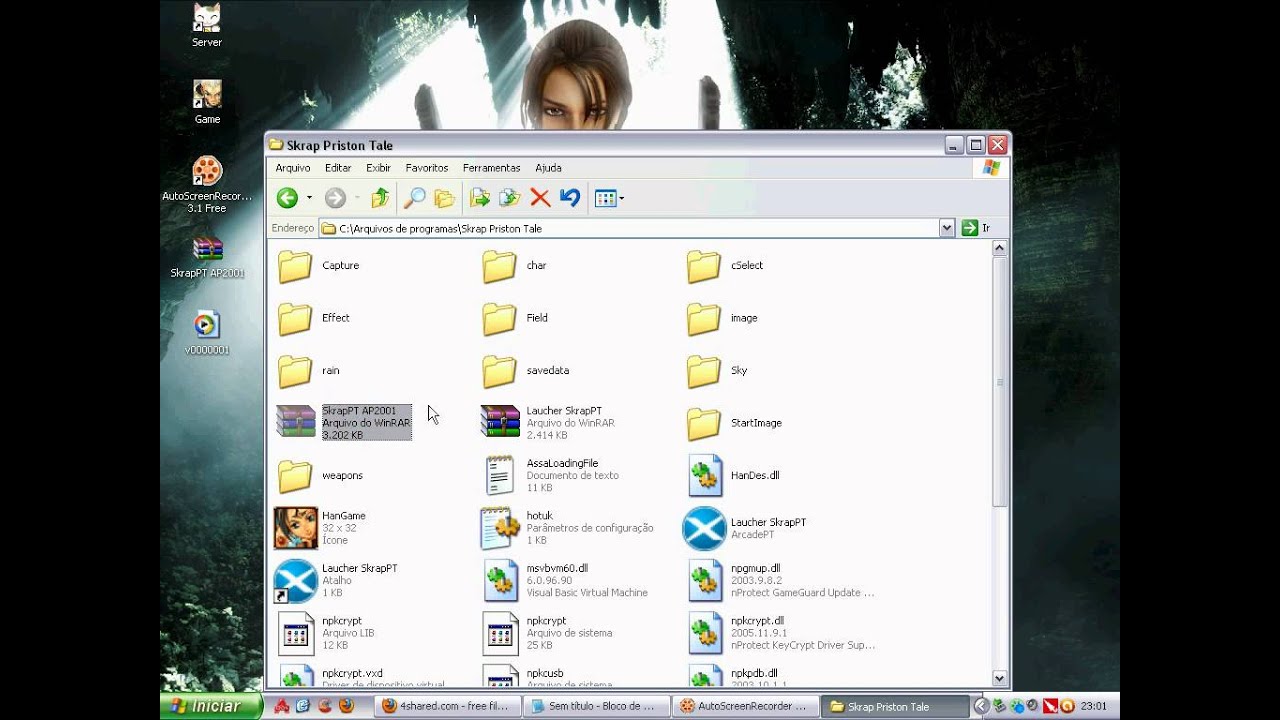This screenshot has width=1280, height=720.
Task: Go up one folder level
Action: pos(380,198)
